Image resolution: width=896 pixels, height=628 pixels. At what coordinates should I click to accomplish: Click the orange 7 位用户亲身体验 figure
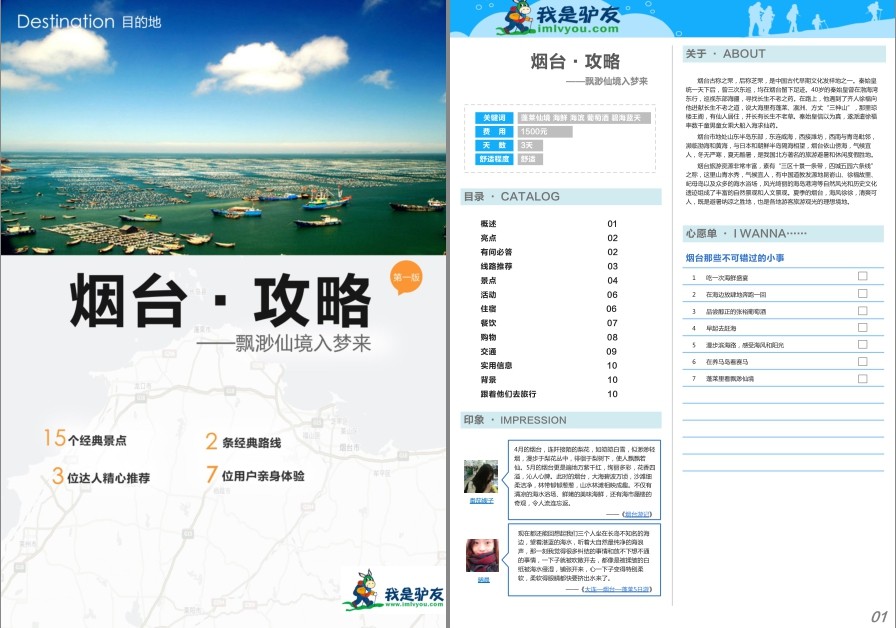[255, 475]
